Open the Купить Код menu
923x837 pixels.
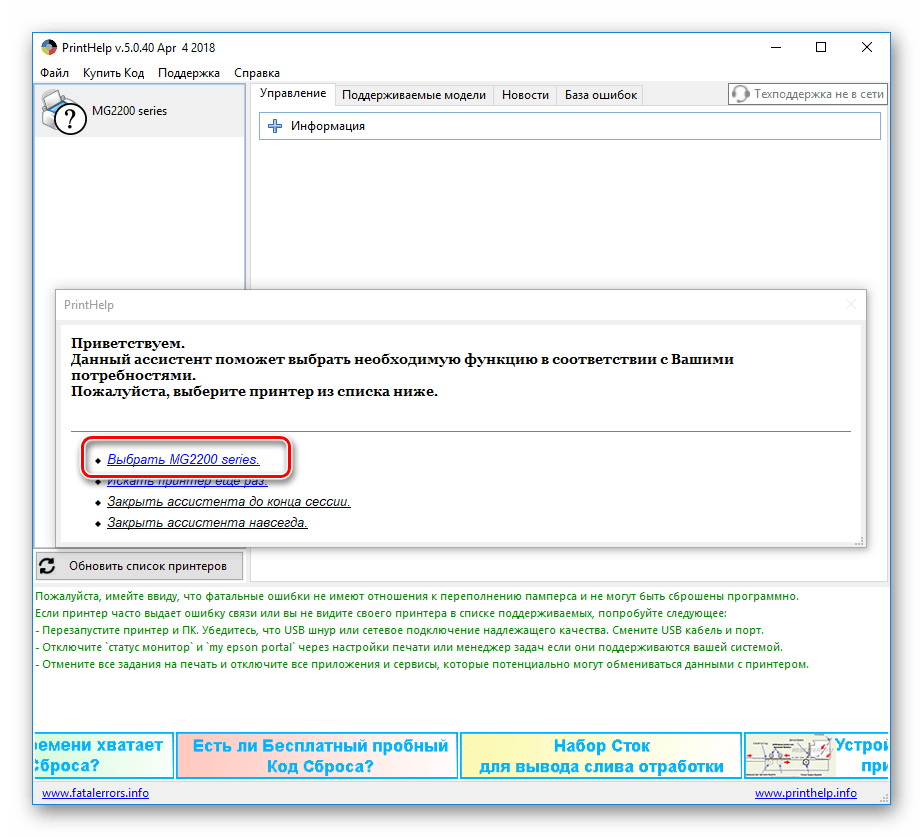click(113, 73)
